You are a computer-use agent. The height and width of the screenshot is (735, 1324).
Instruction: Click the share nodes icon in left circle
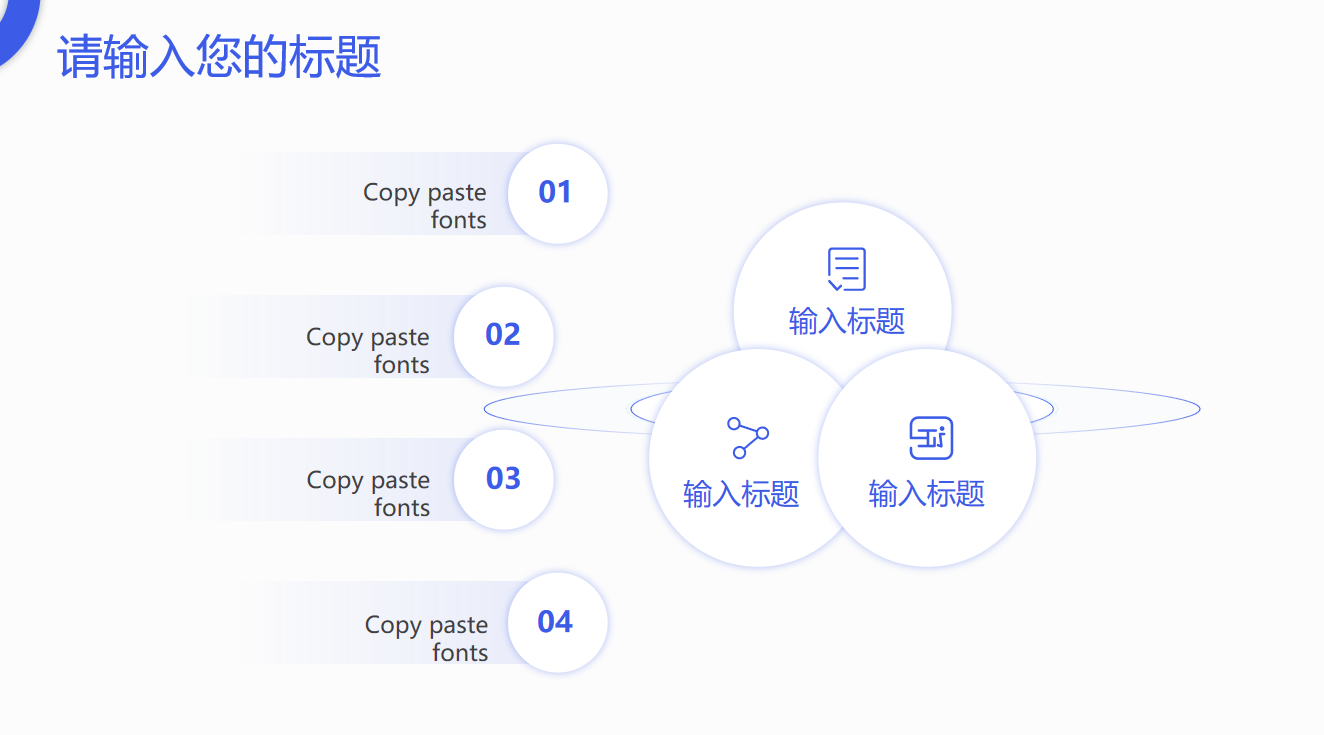pyautogui.click(x=748, y=438)
